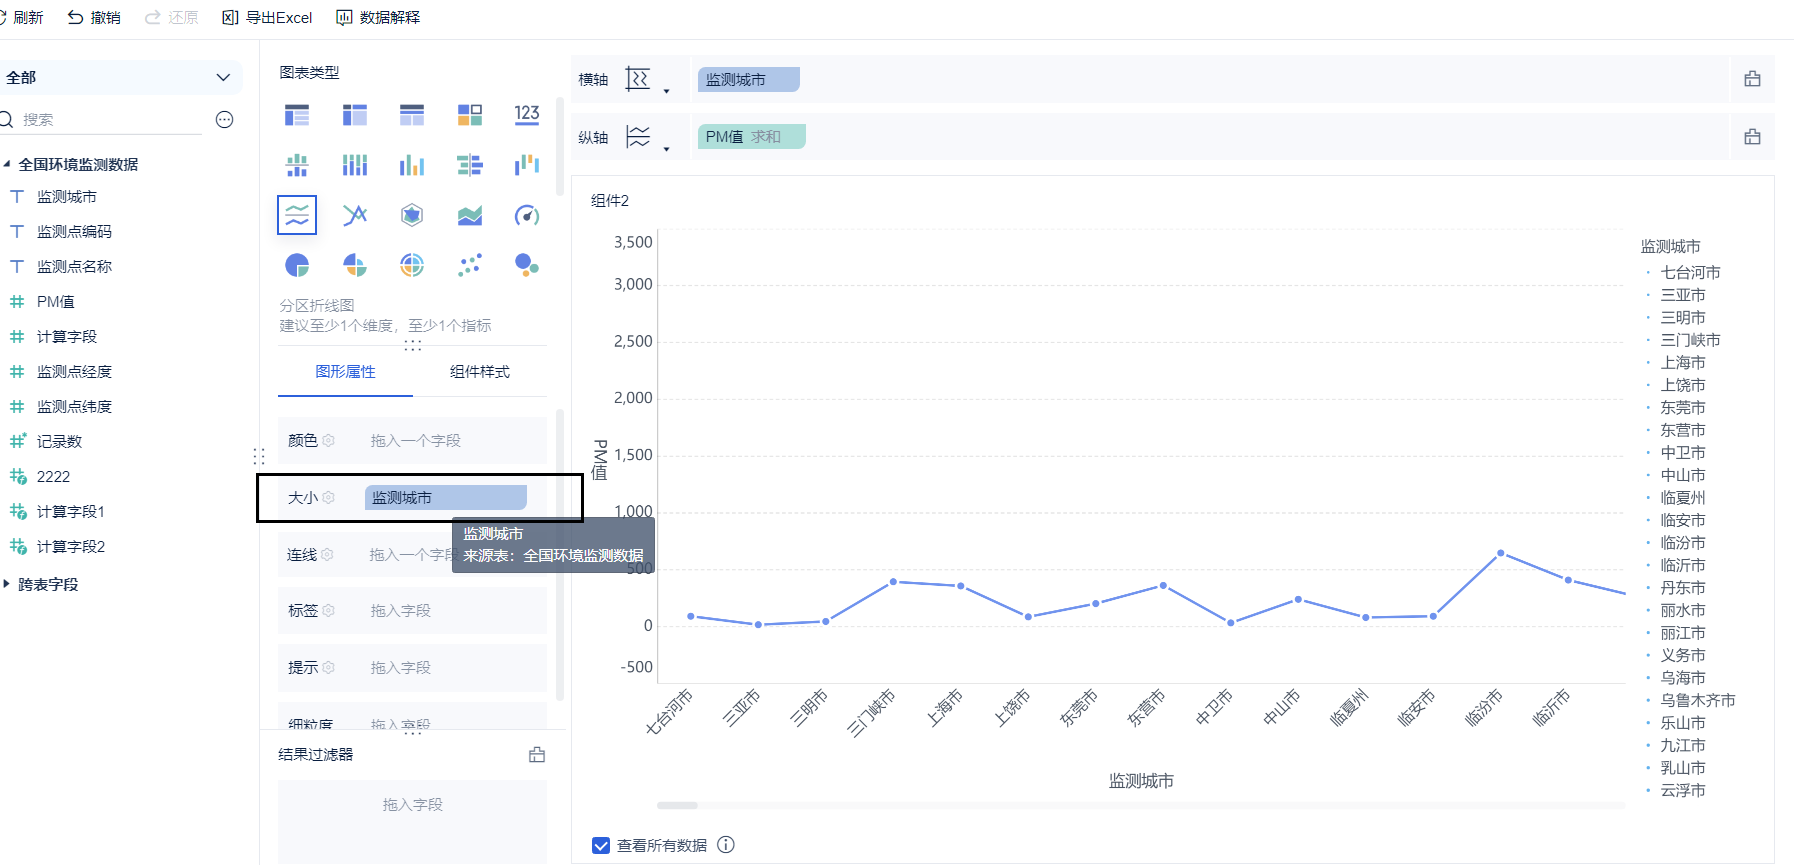This screenshot has height=865, width=1795.
Task: Select the area chart type
Action: pyautogui.click(x=470, y=215)
